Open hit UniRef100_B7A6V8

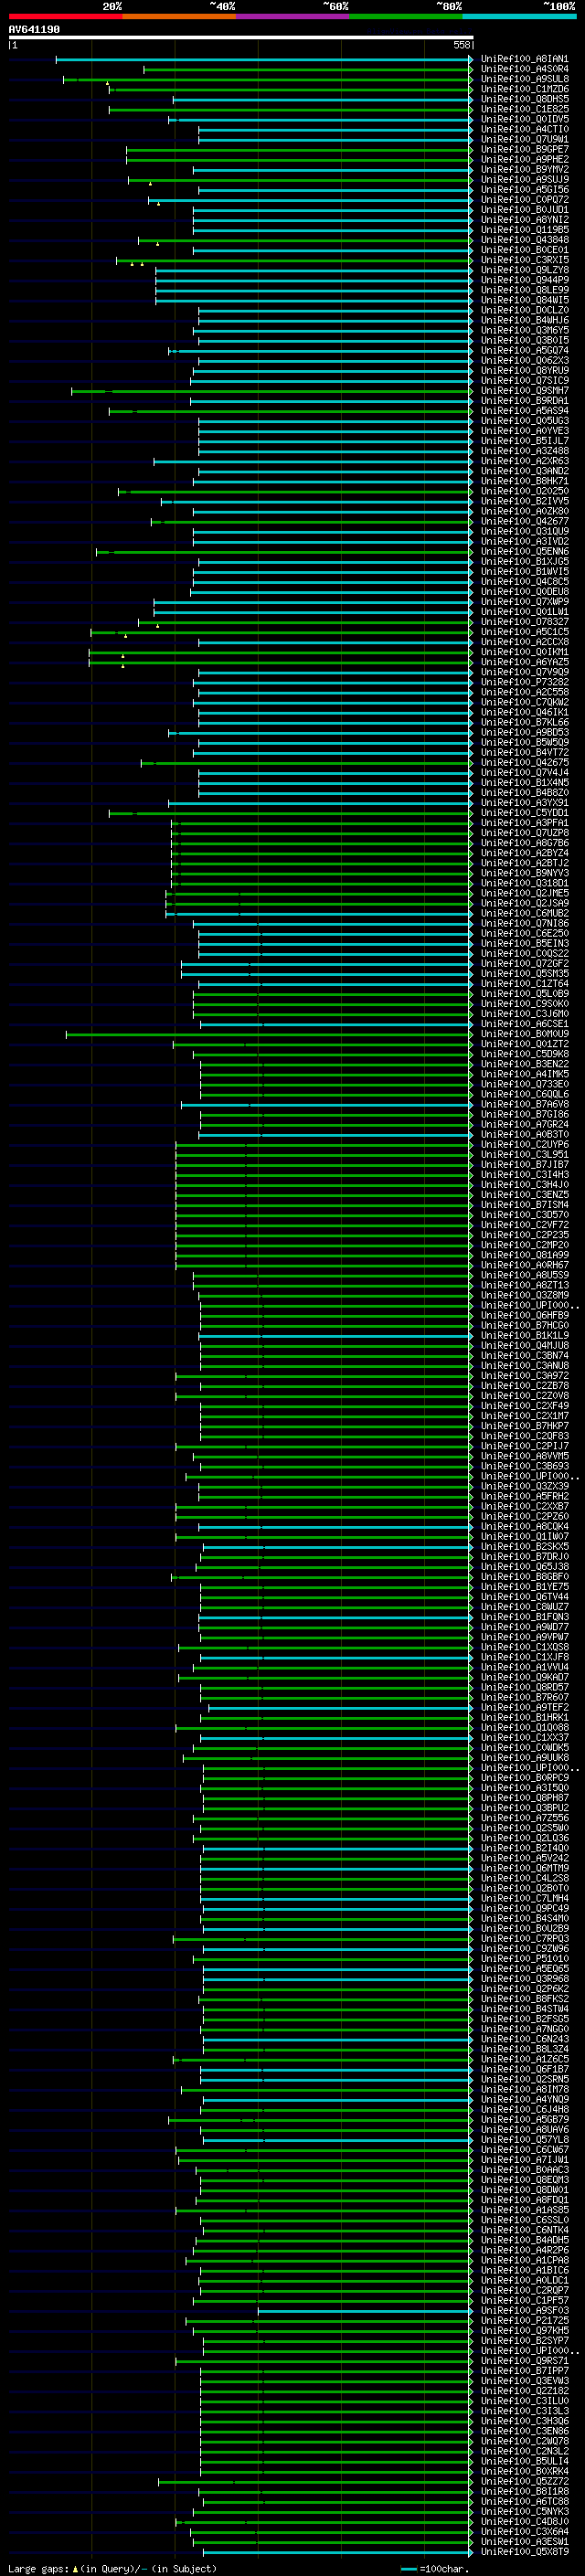524,1104
